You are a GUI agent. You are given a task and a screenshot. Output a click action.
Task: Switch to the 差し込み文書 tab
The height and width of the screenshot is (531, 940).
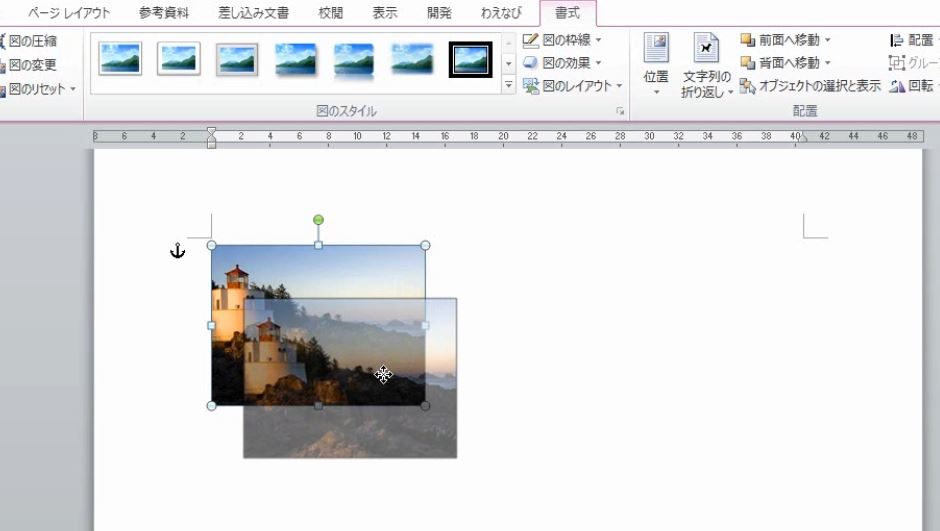[x=253, y=13]
